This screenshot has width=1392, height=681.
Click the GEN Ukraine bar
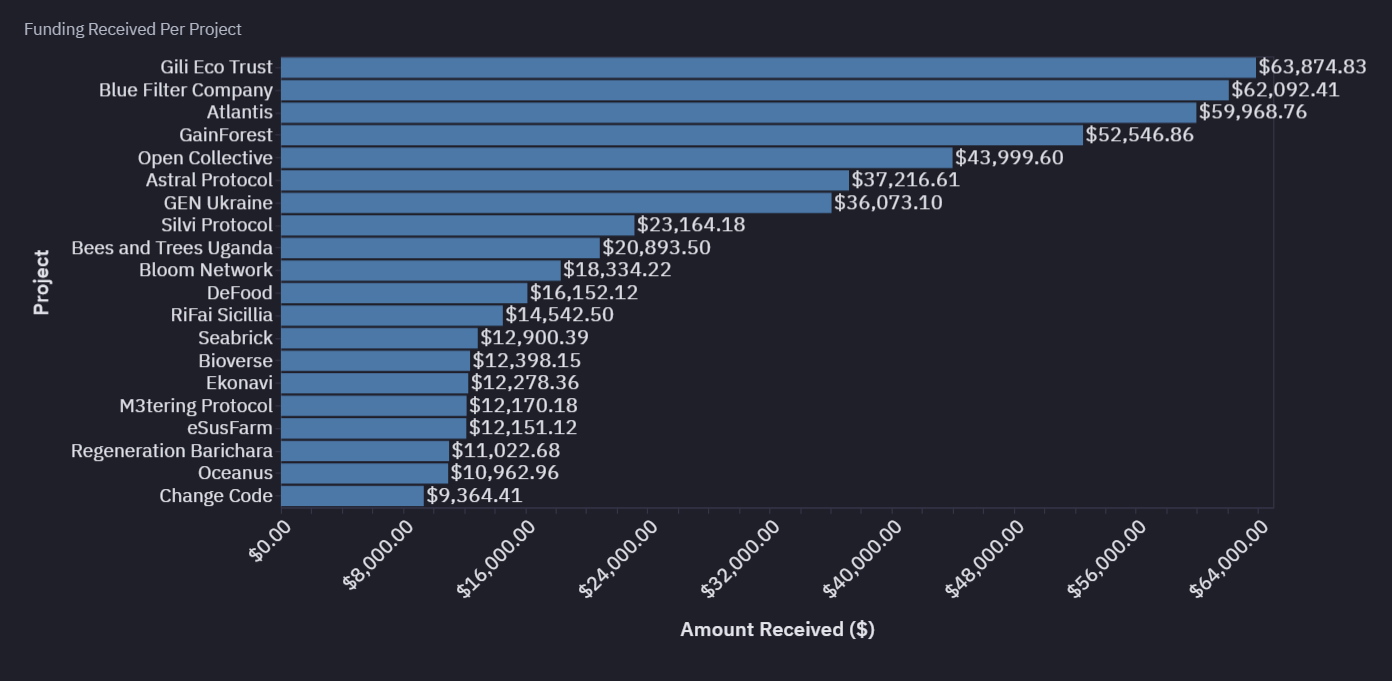[555, 203]
